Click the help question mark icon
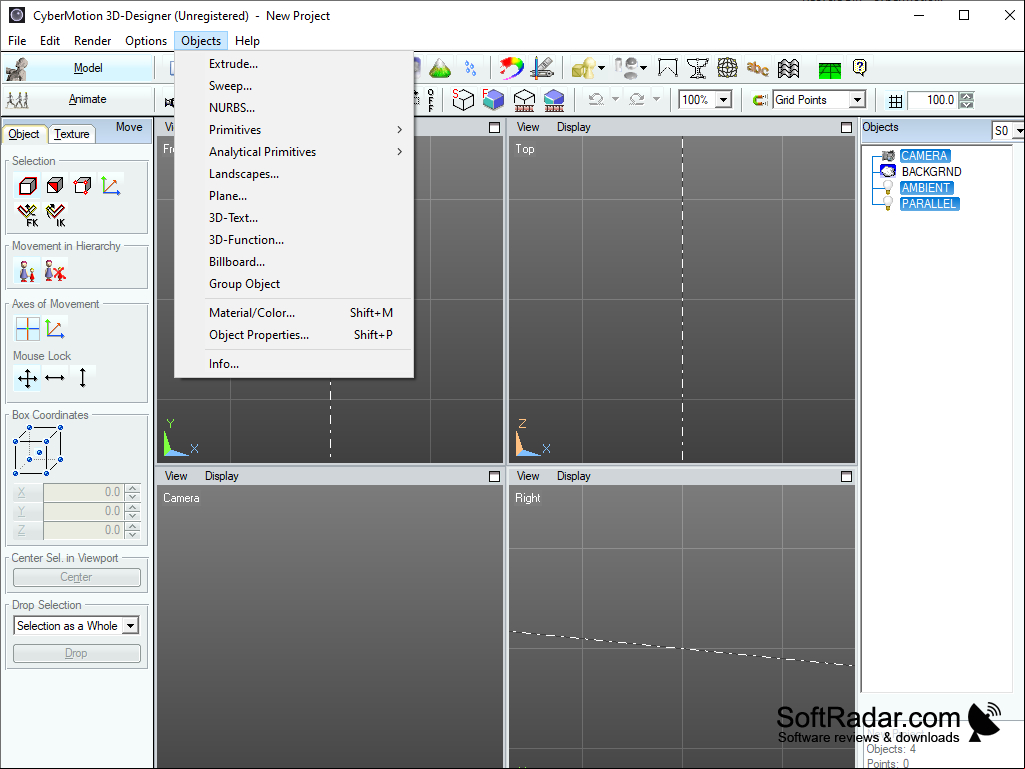The image size is (1025, 769). point(860,67)
